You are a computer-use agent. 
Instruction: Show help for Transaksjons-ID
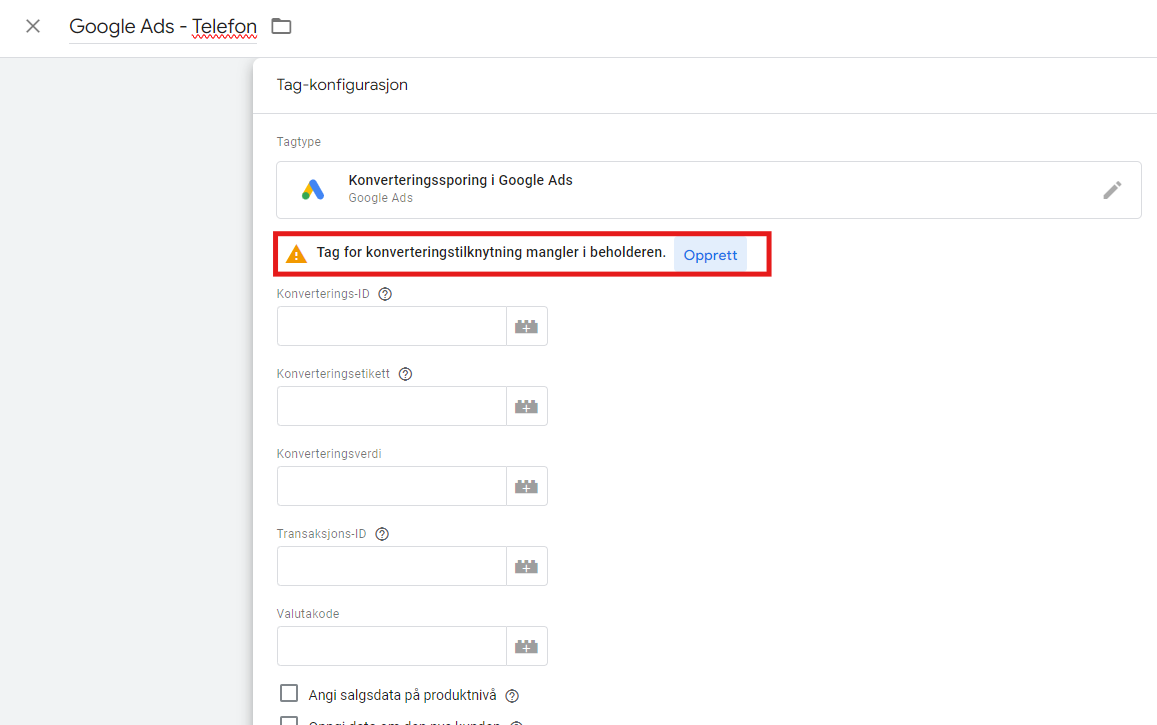pos(382,534)
